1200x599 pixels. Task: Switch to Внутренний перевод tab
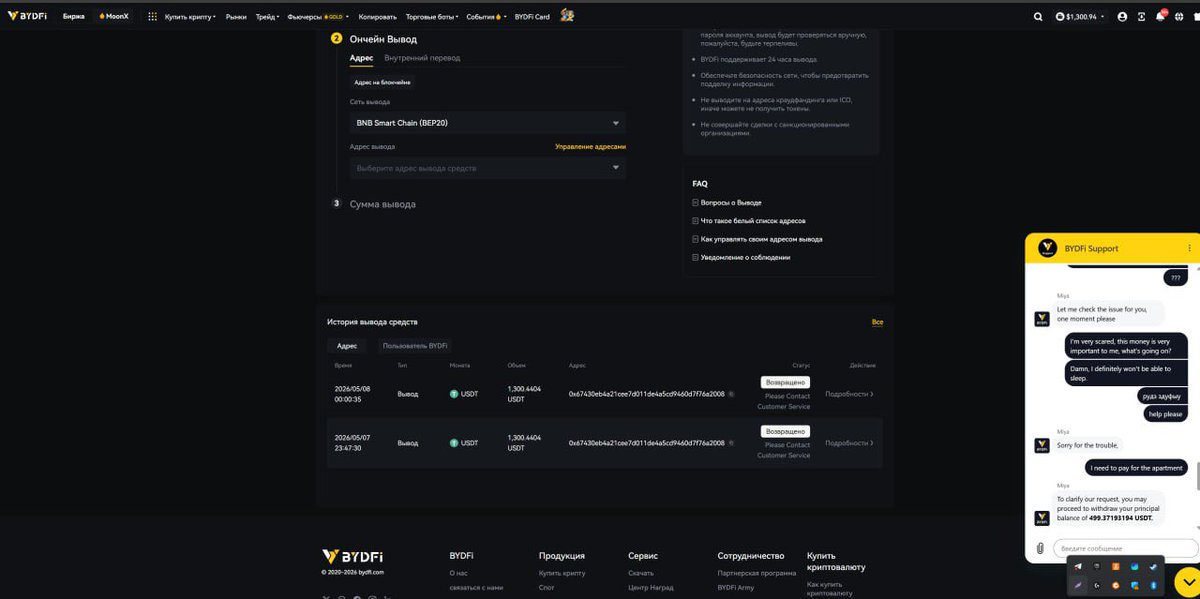point(422,58)
